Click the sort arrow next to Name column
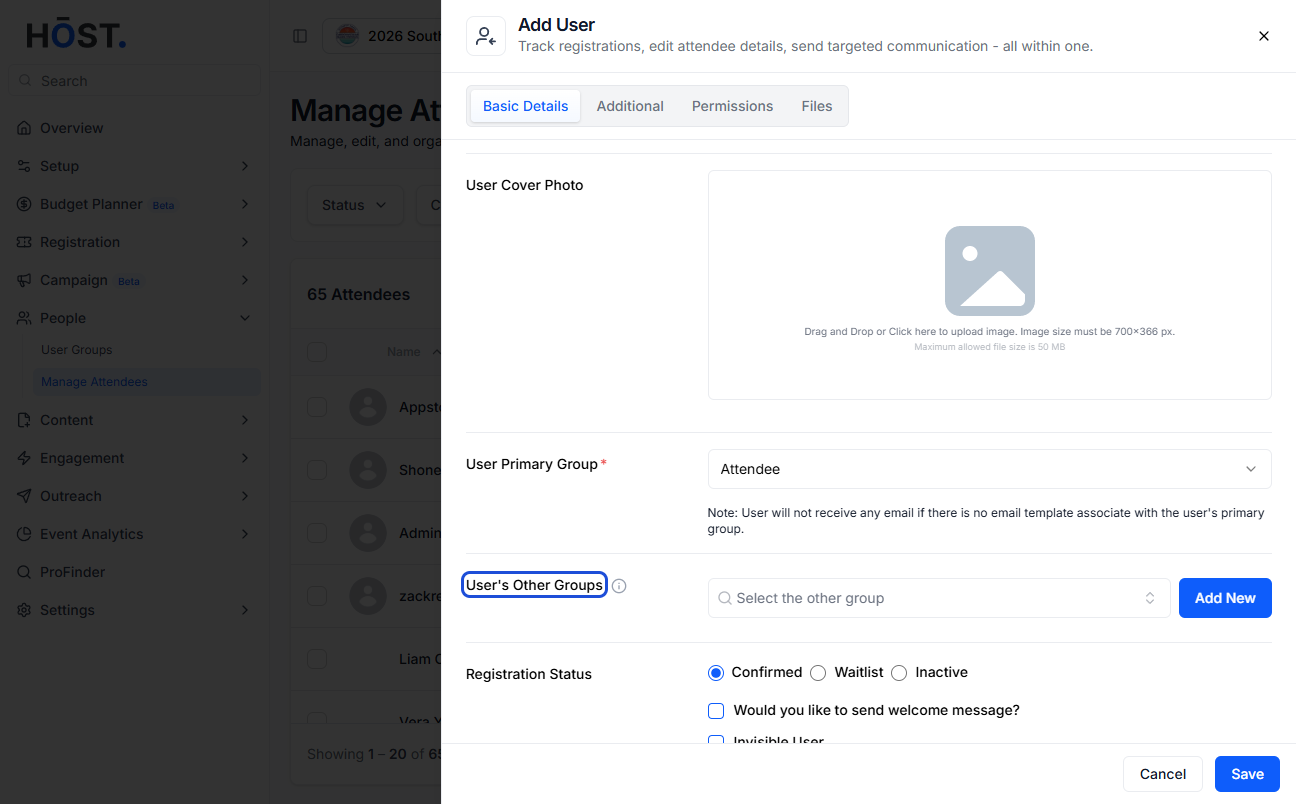Image resolution: width=1296 pixels, height=804 pixels. point(436,352)
